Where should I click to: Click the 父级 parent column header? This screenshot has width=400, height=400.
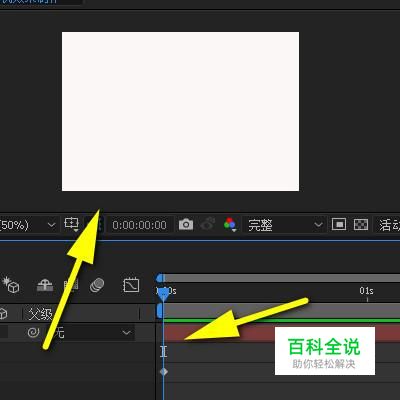(41, 314)
